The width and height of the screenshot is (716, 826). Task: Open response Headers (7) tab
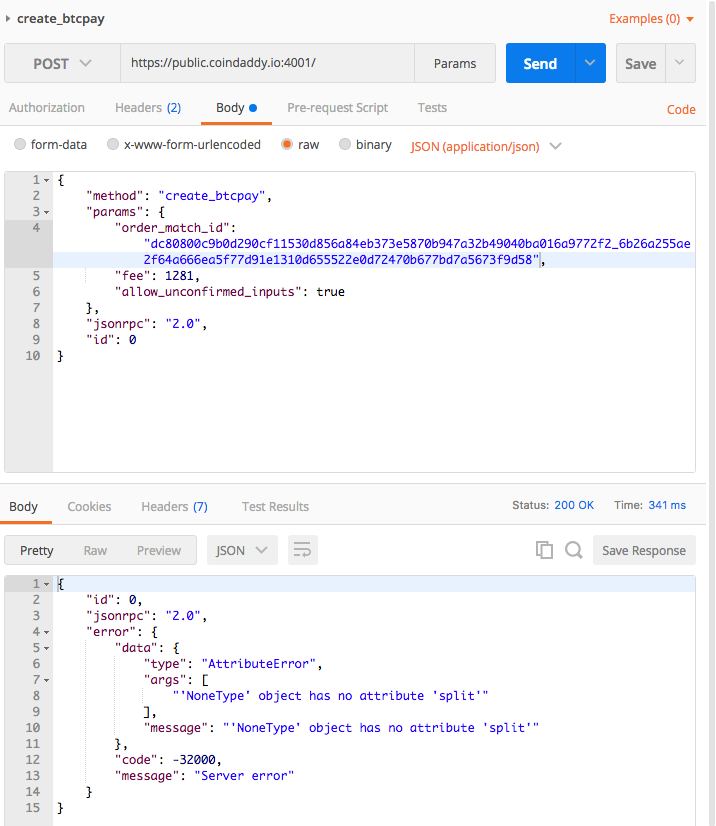(174, 506)
